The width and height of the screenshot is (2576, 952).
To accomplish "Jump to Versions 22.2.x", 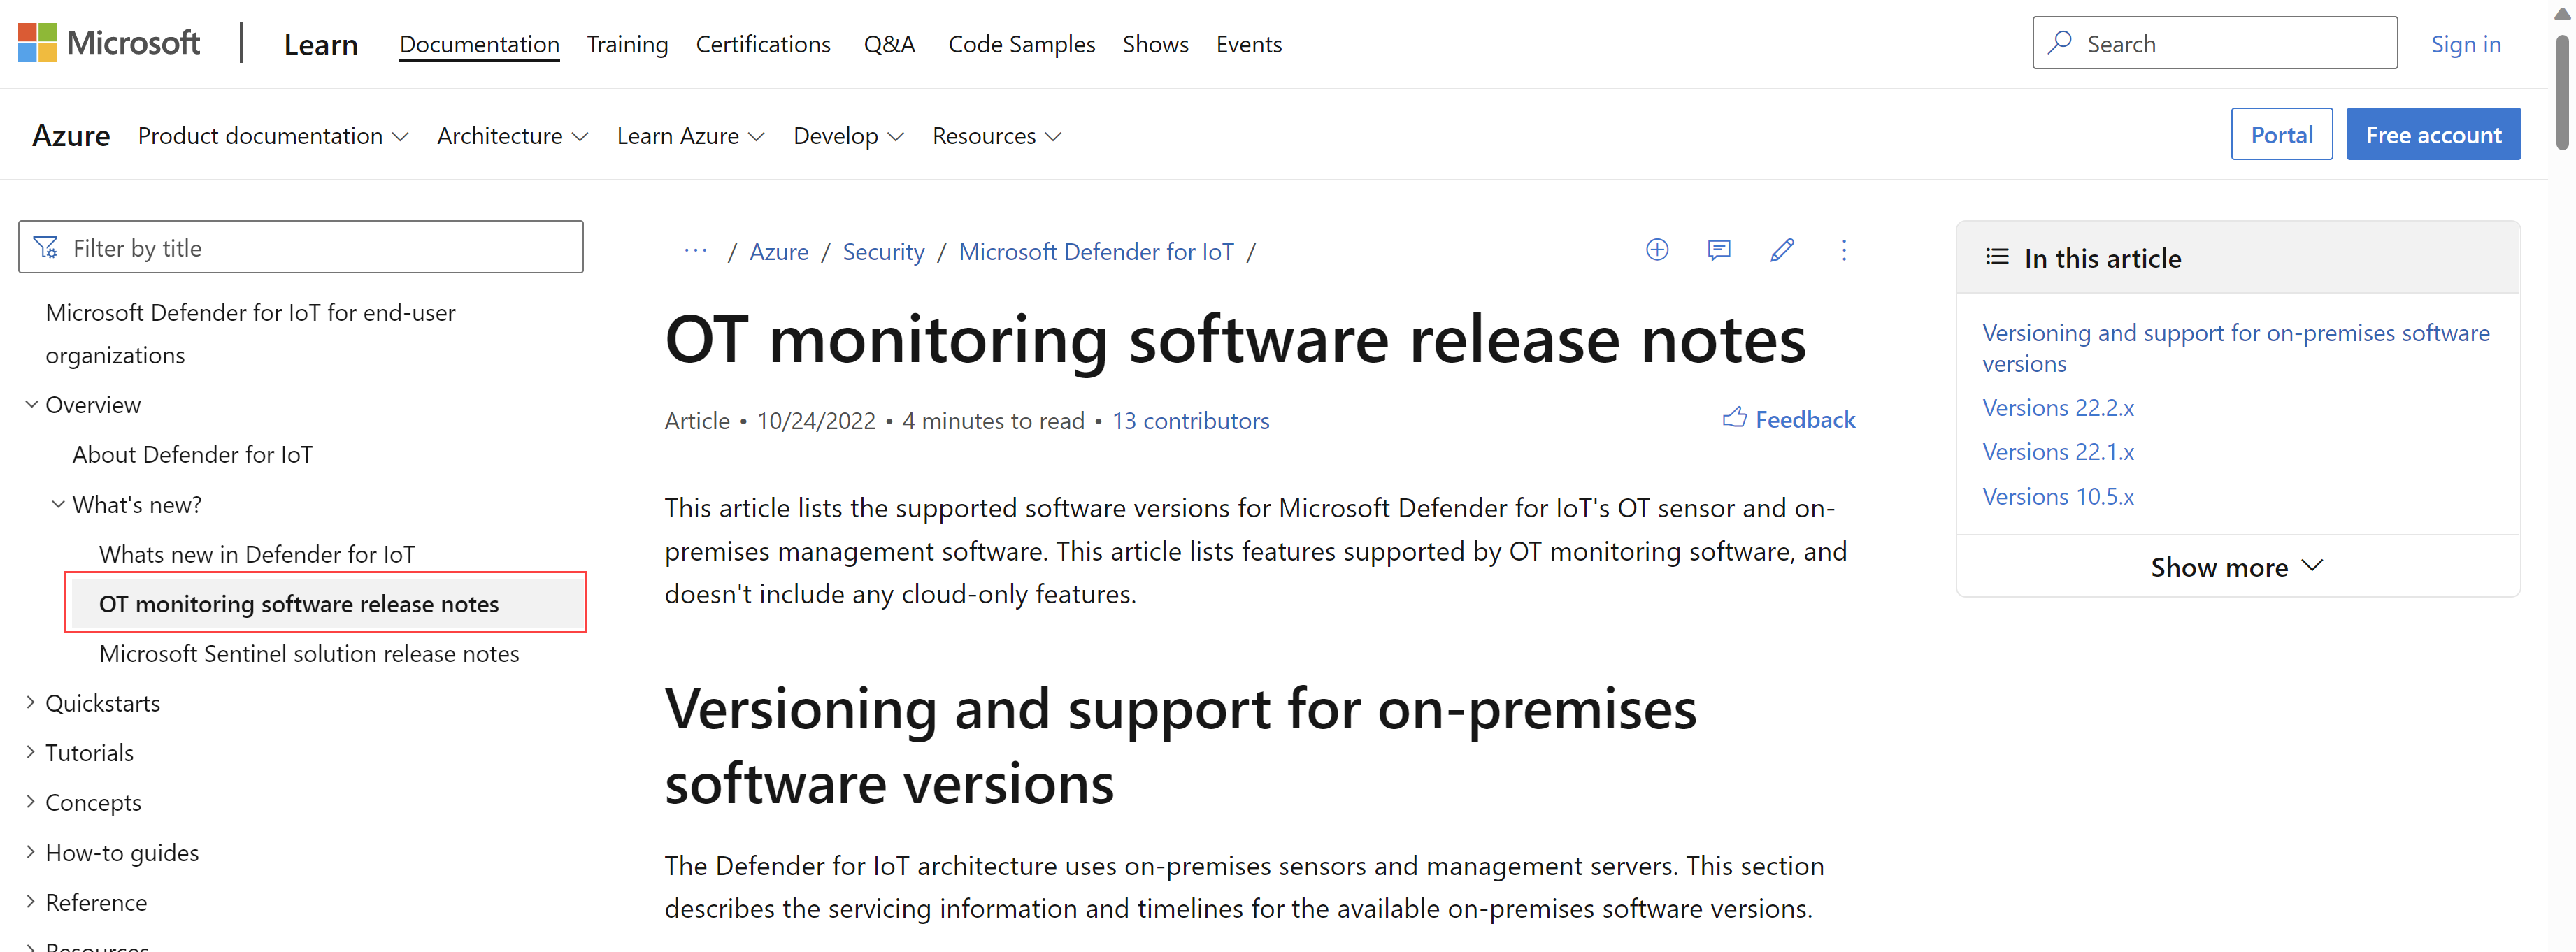I will 2058,407.
